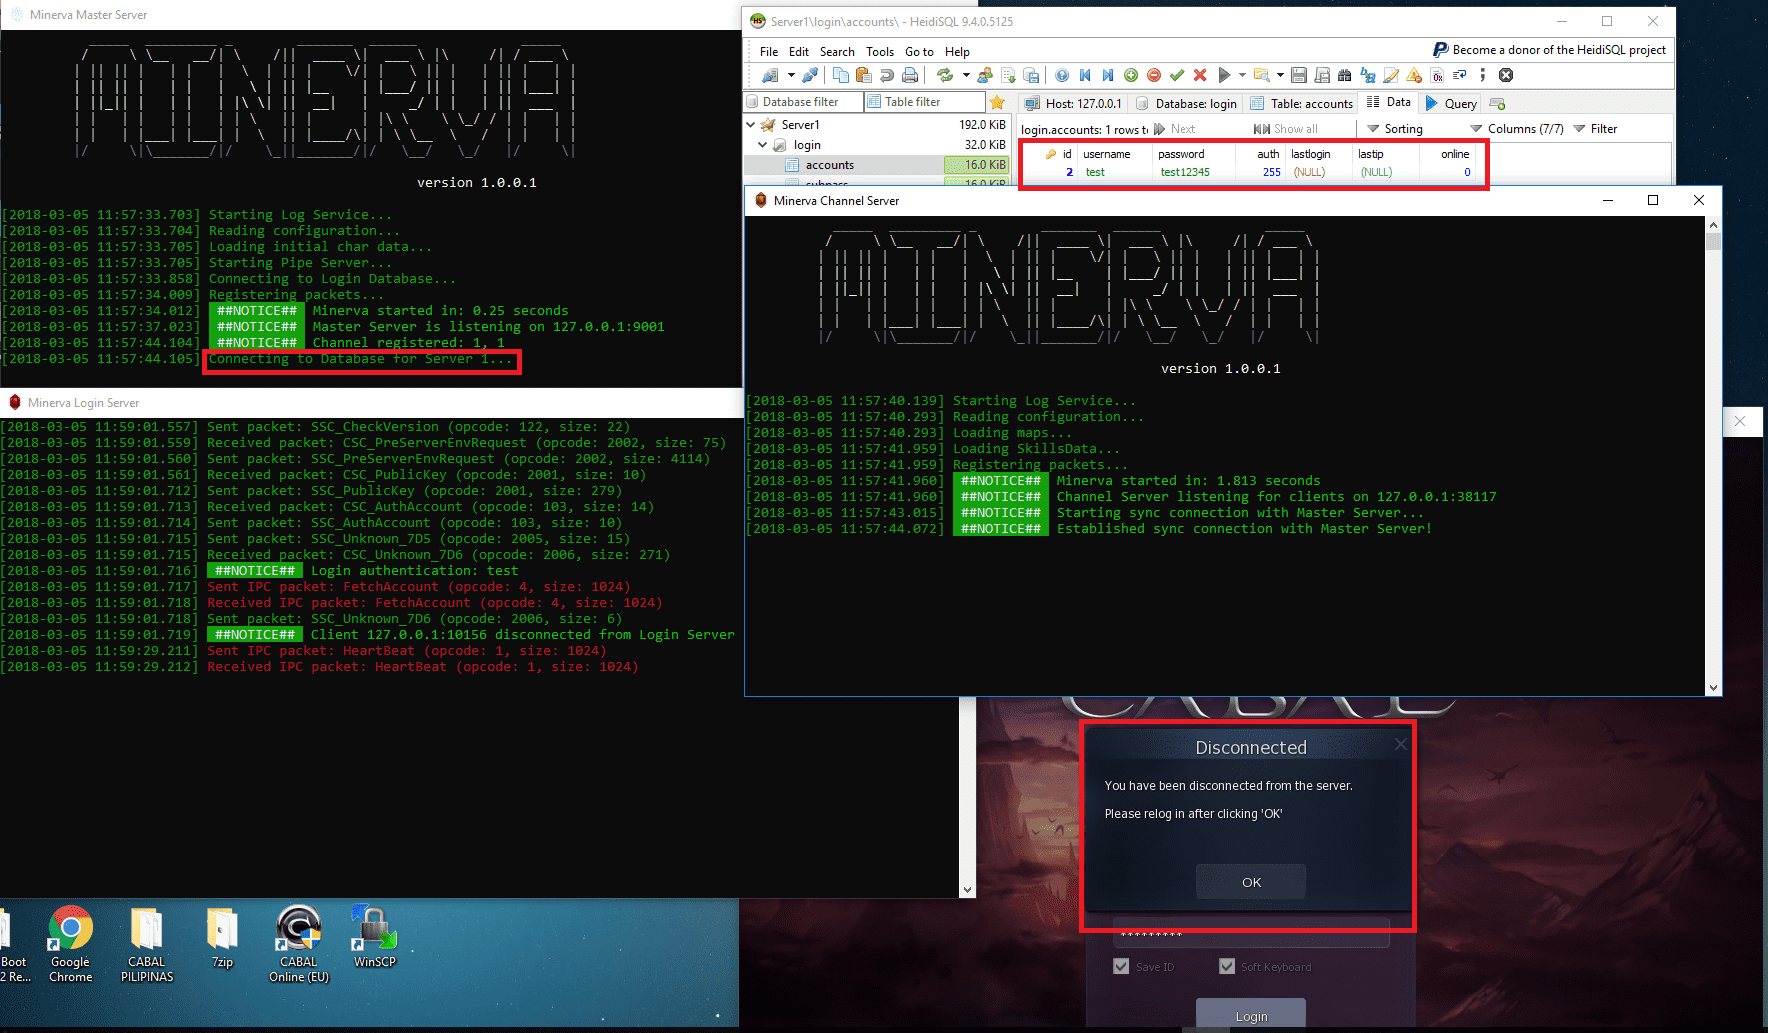
Task: Open the Go to menu in HeidiSQL
Action: pos(919,52)
